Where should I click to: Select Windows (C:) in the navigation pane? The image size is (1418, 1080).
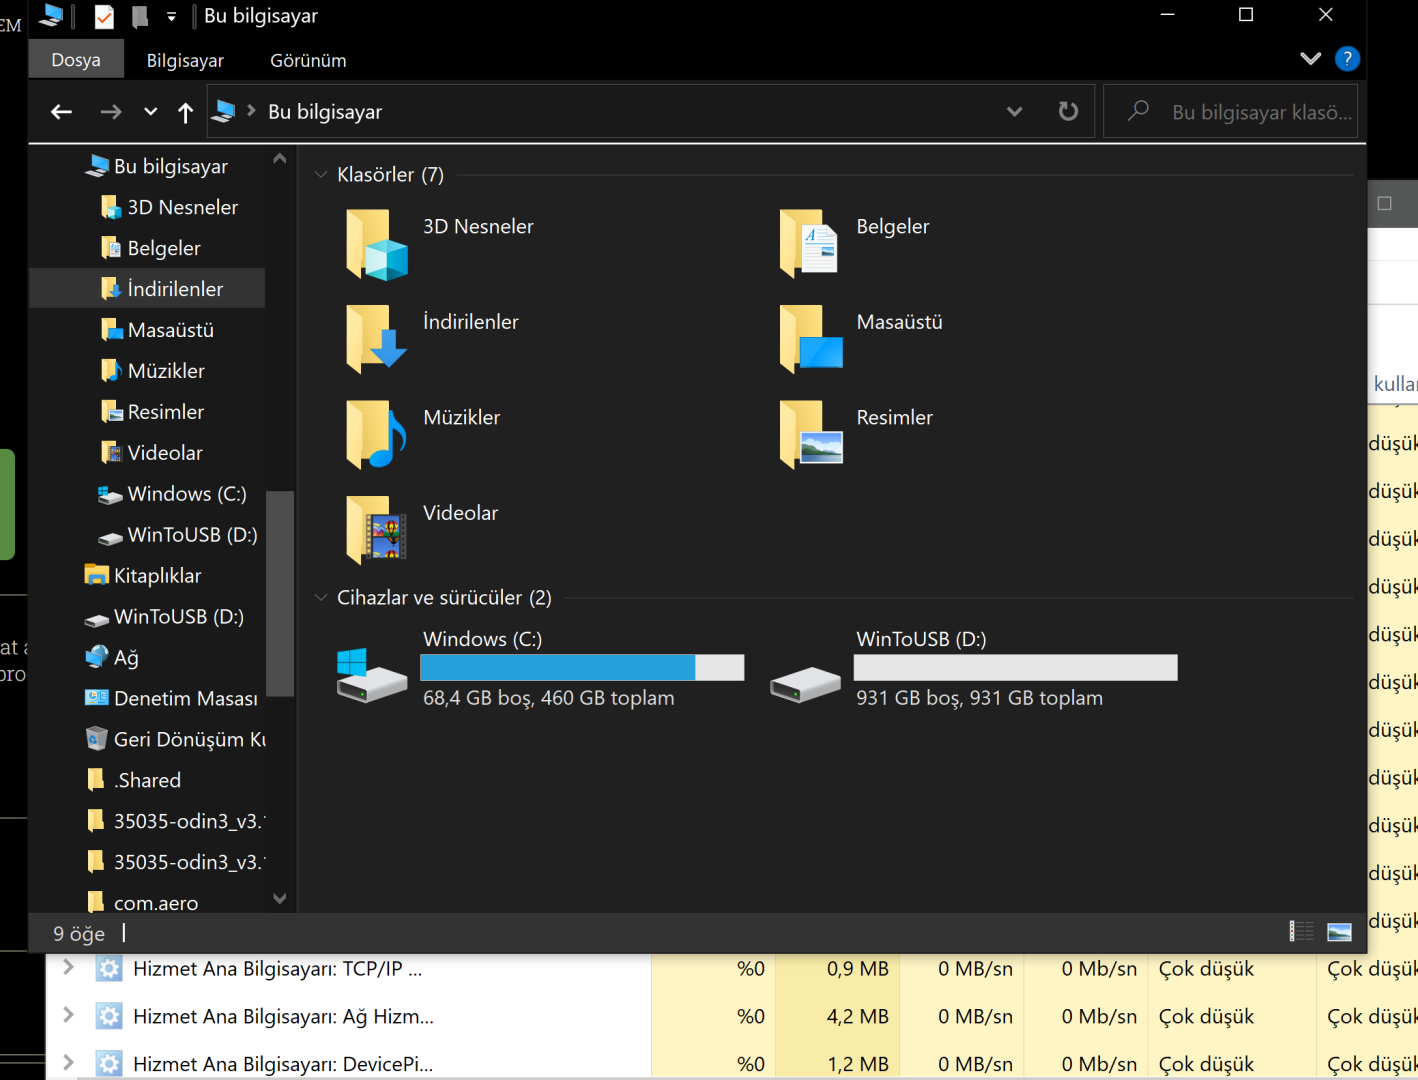coord(187,494)
